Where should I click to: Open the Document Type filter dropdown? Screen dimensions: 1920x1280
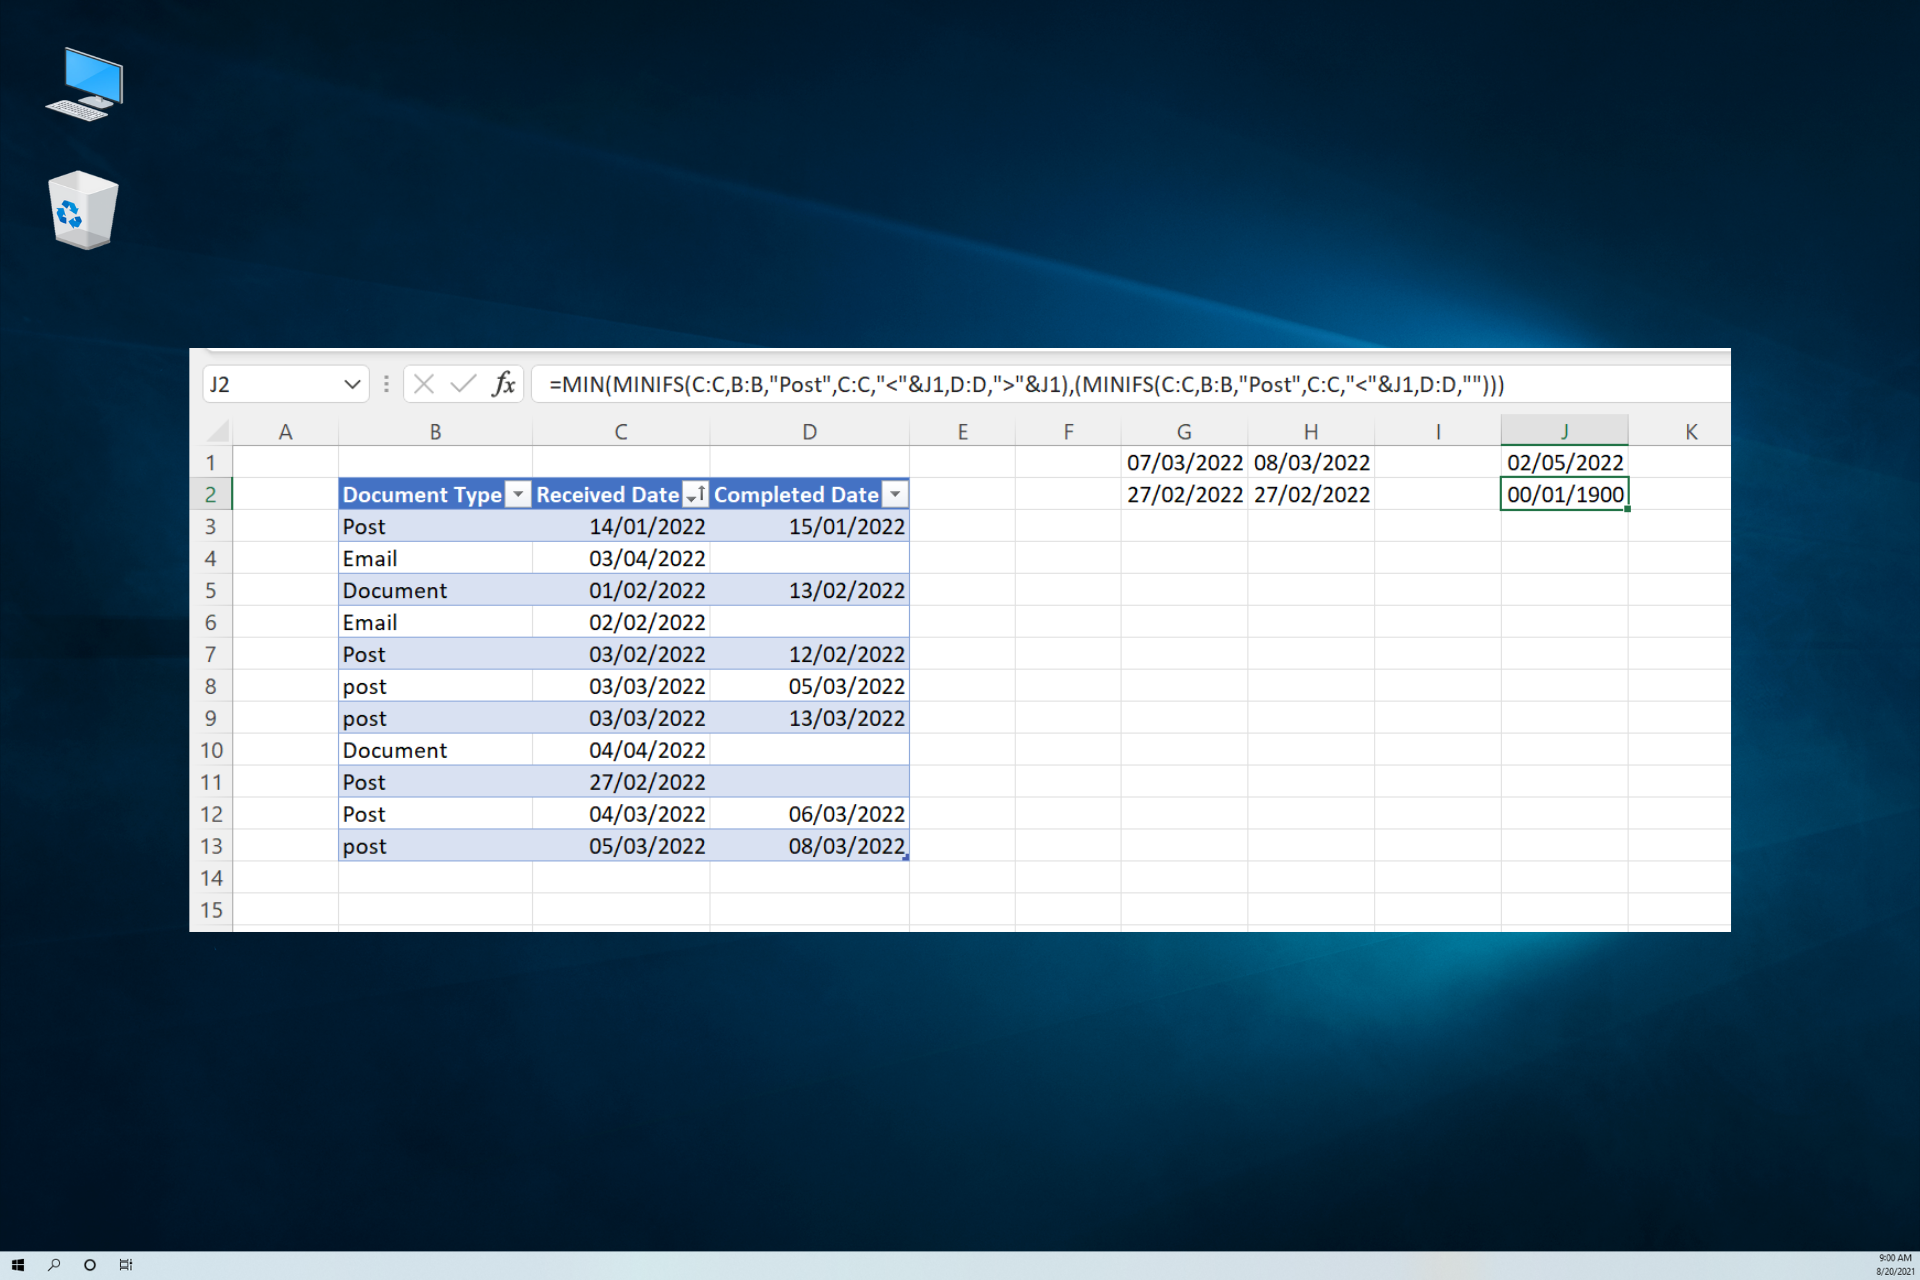[518, 494]
